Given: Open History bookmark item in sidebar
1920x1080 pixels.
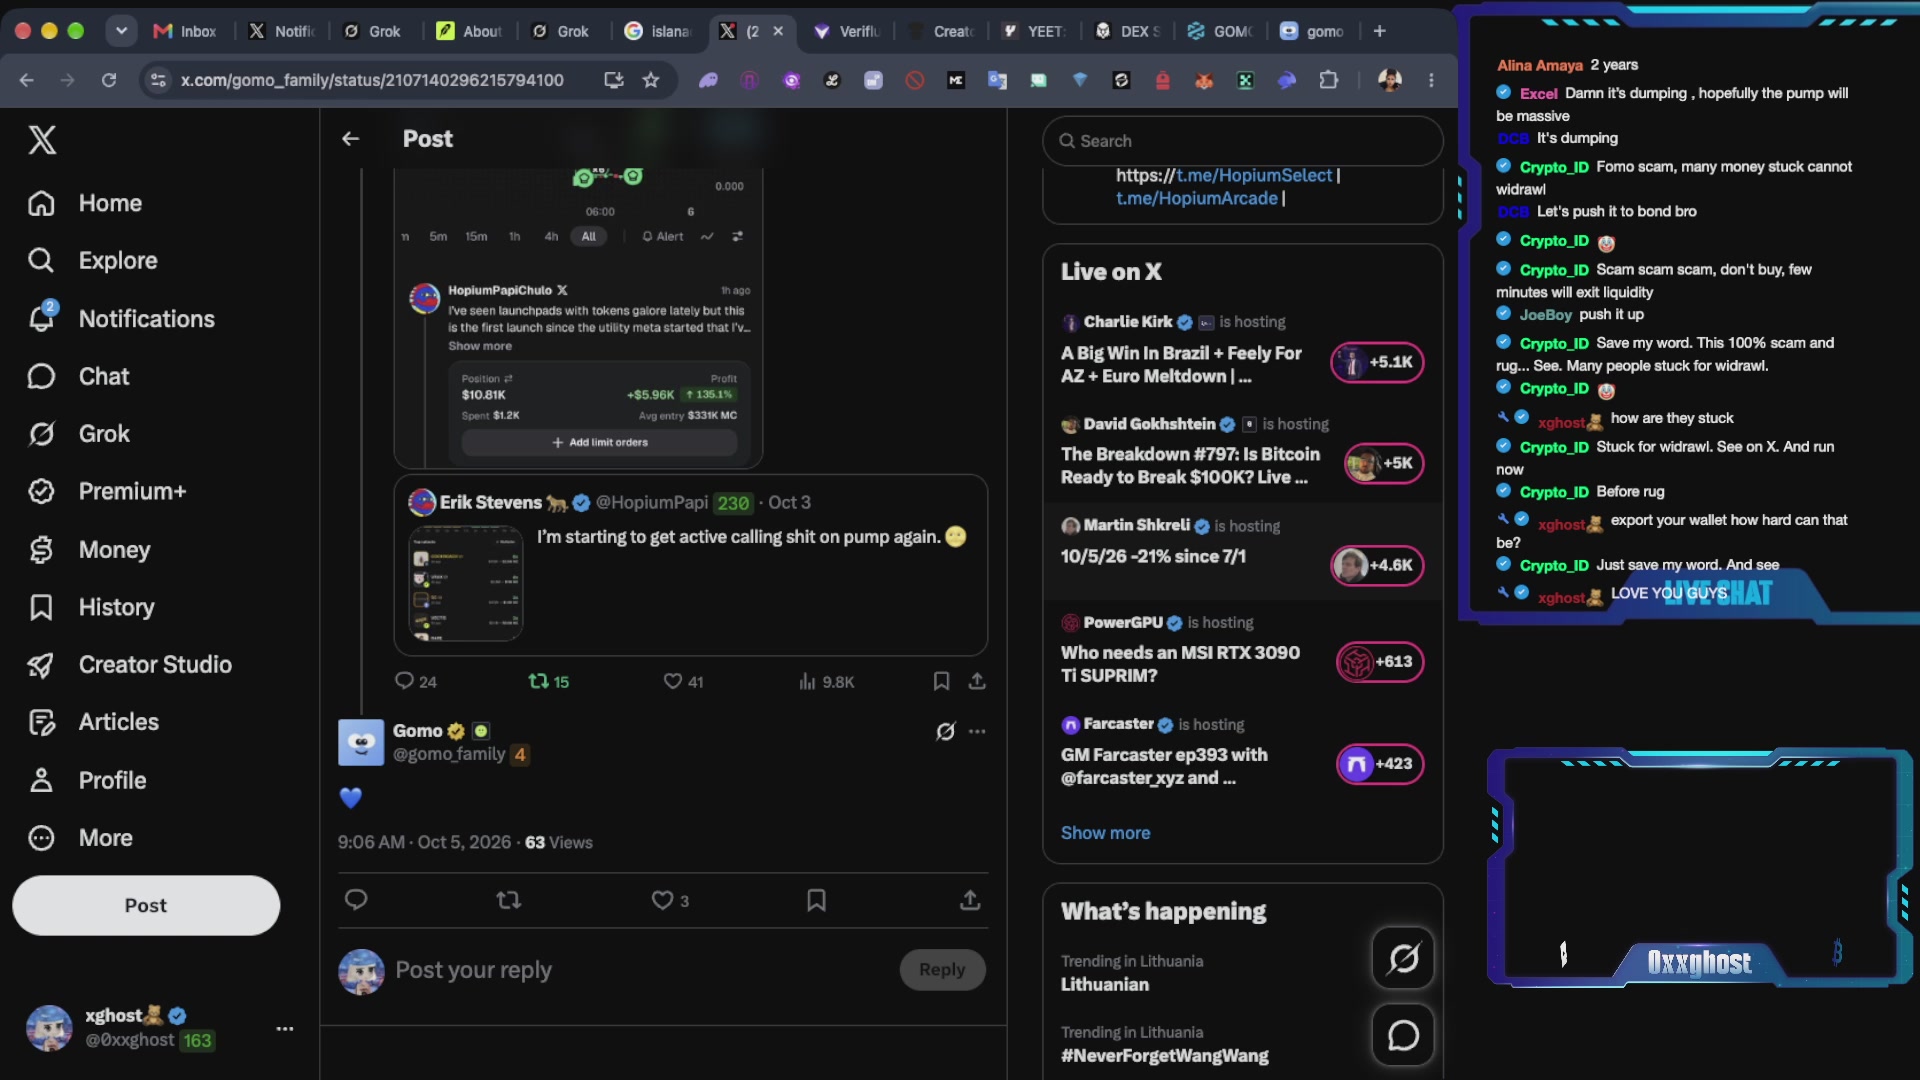Looking at the screenshot, I should 91,607.
